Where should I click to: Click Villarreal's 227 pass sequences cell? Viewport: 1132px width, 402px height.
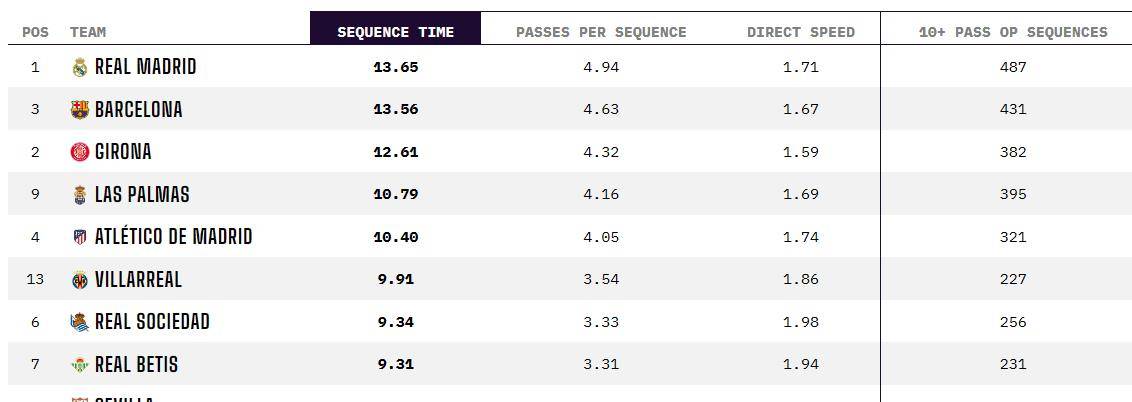(1013, 280)
